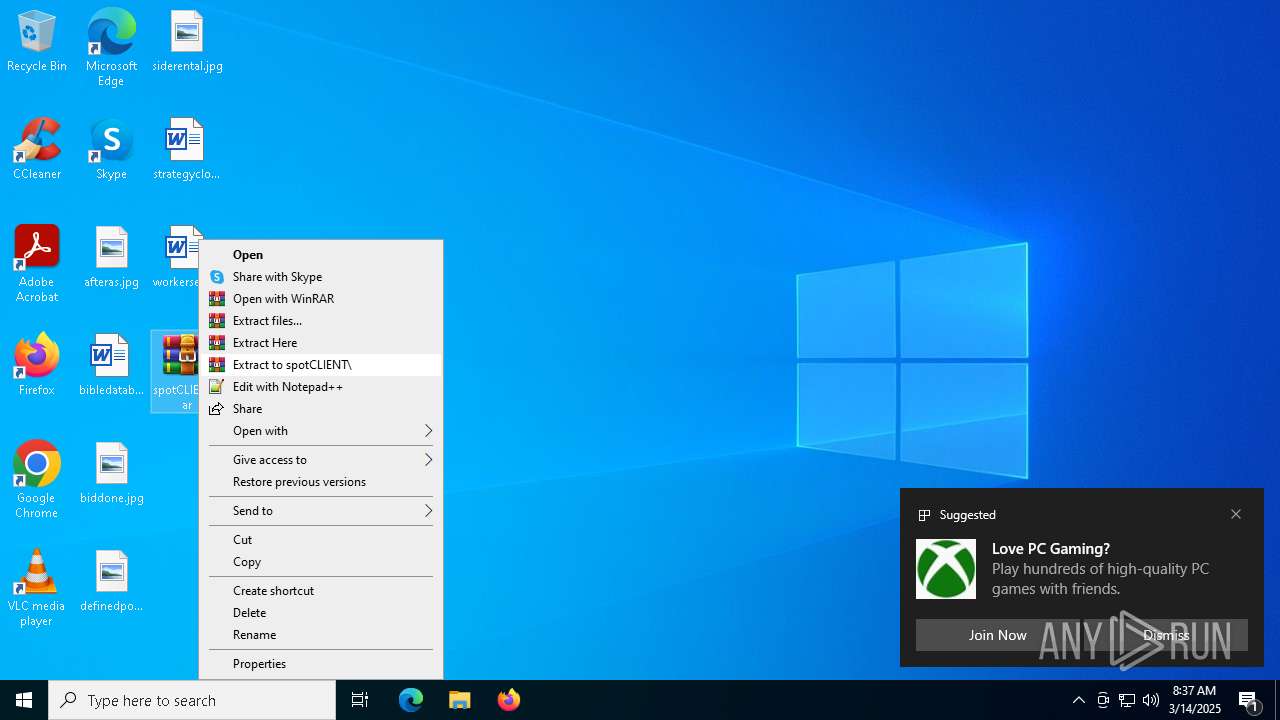Choose Extract files... option
1280x720 pixels.
[321, 321]
